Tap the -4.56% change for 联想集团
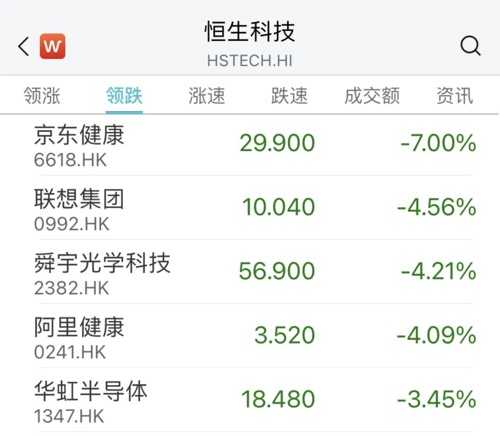The width and height of the screenshot is (500, 436). [x=437, y=207]
